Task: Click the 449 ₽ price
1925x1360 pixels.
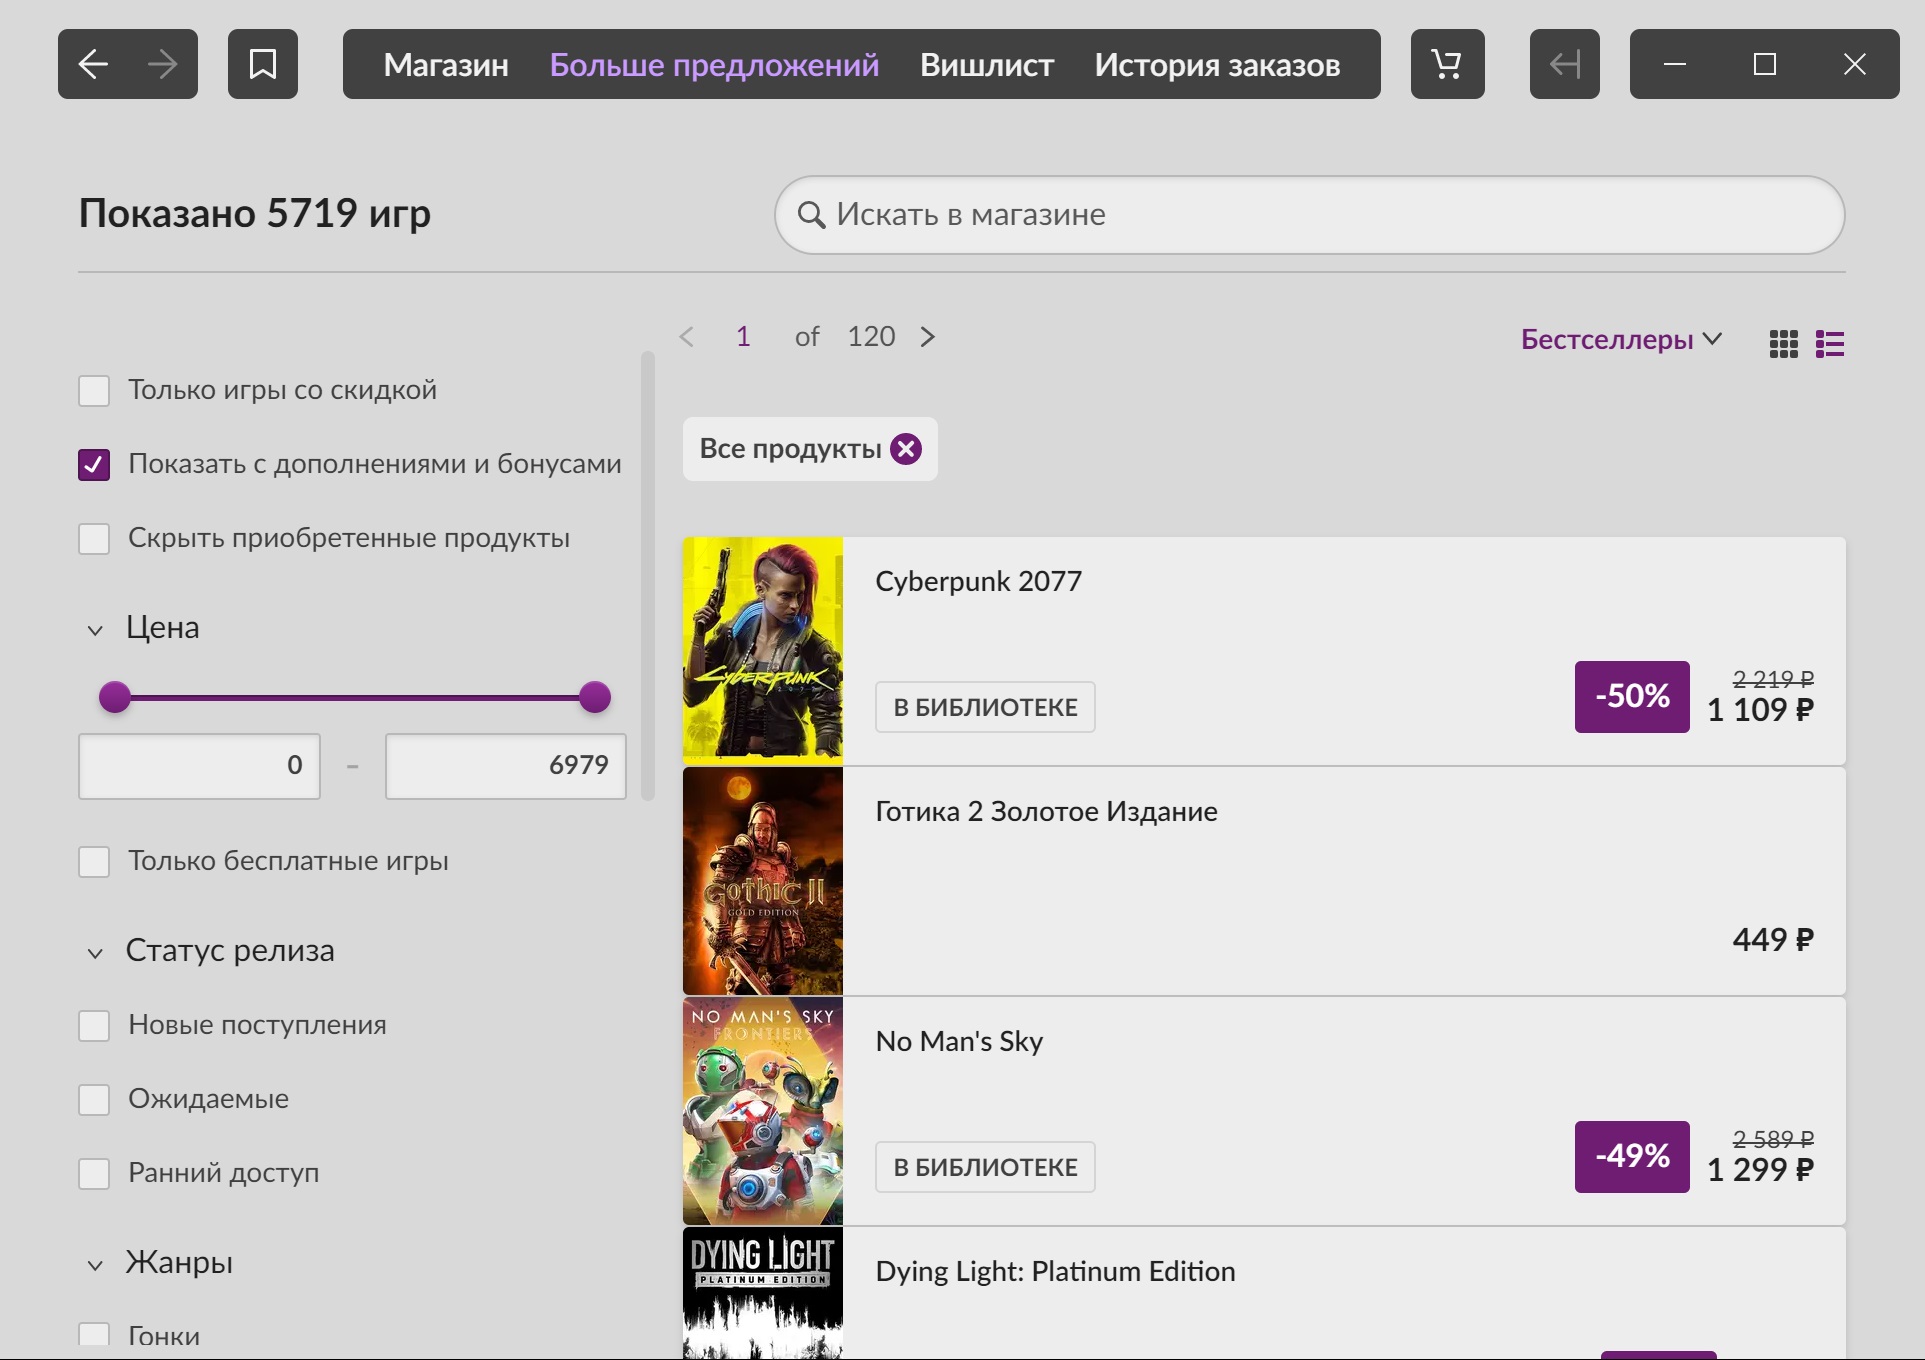Action: pyautogui.click(x=1773, y=940)
